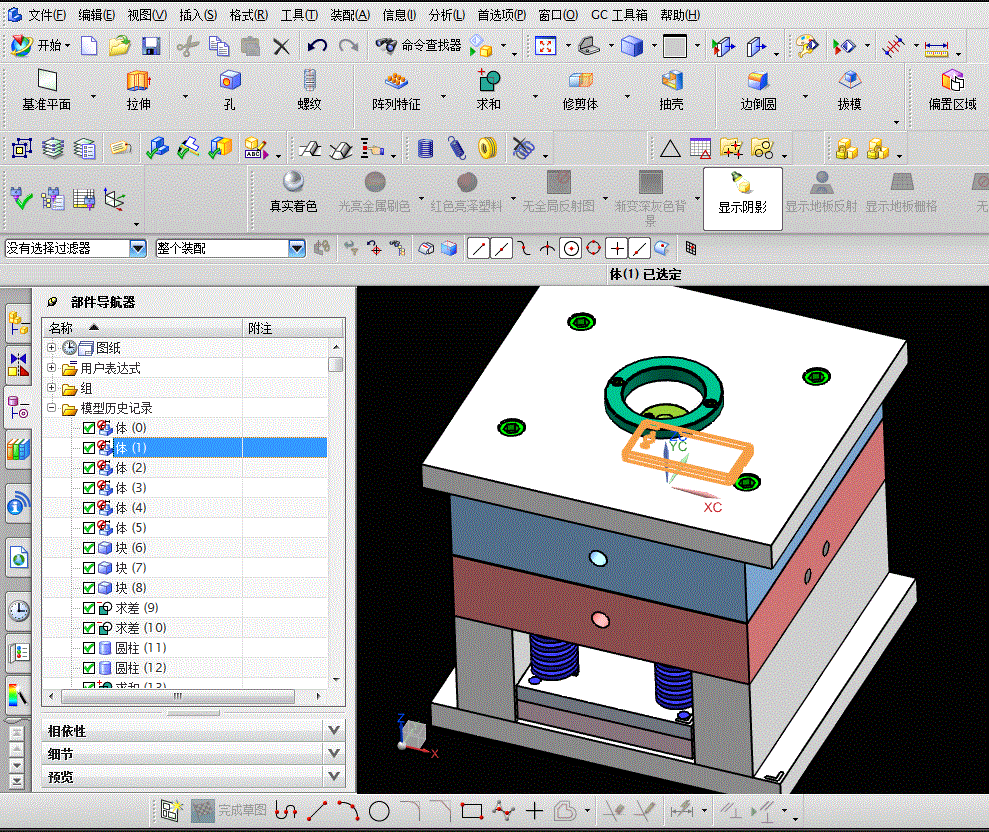The image size is (989, 832).
Task: Uncheck the 体 (0) feature checkbox
Action: point(89,428)
